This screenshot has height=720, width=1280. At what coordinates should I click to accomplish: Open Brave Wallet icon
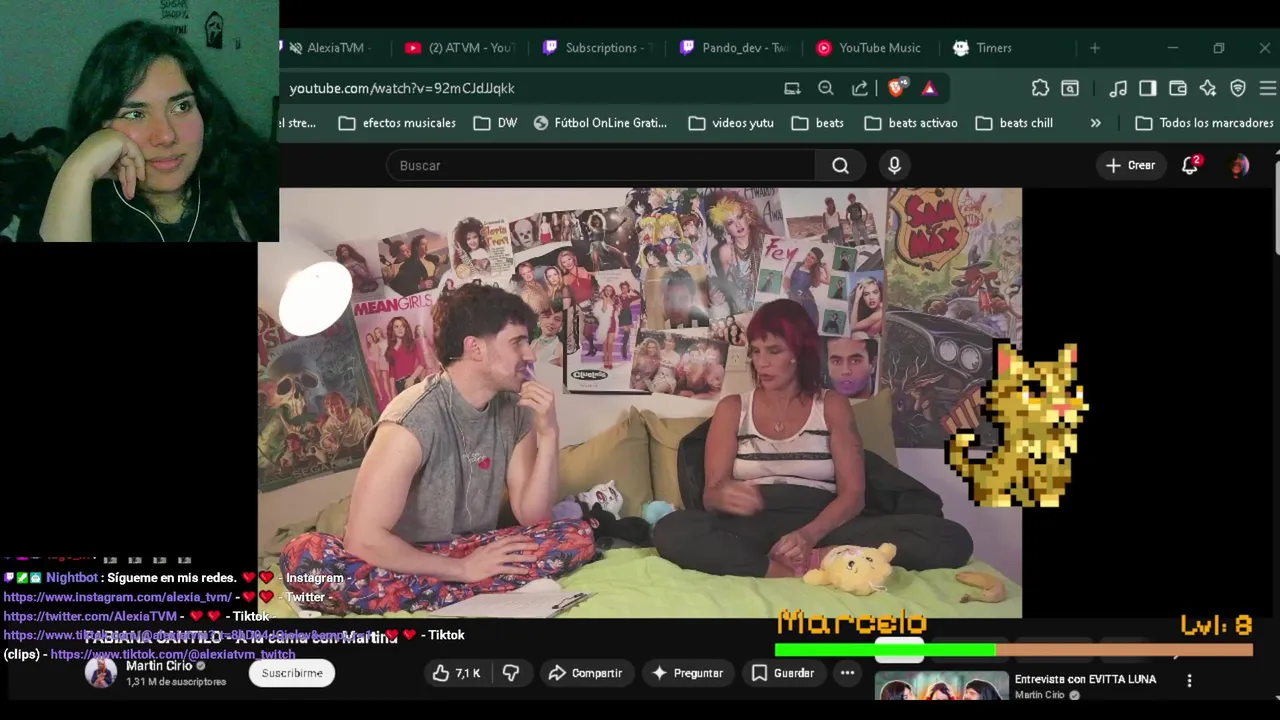coord(1178,88)
